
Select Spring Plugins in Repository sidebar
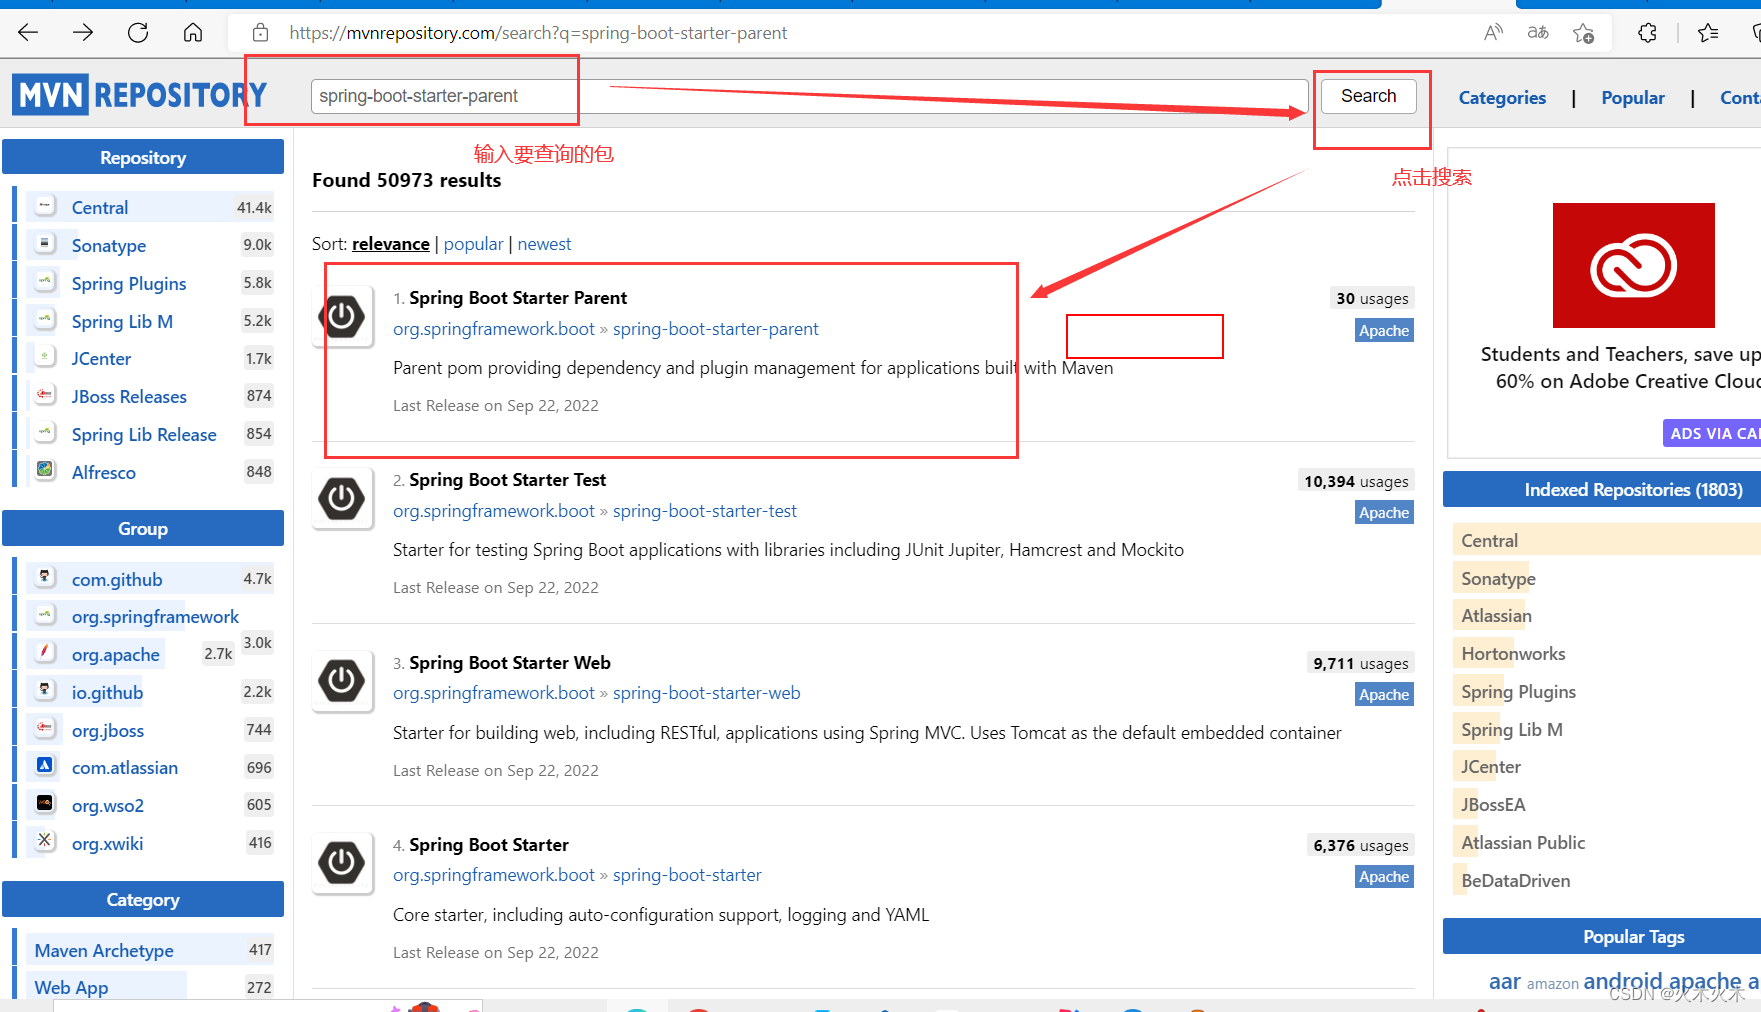(129, 284)
